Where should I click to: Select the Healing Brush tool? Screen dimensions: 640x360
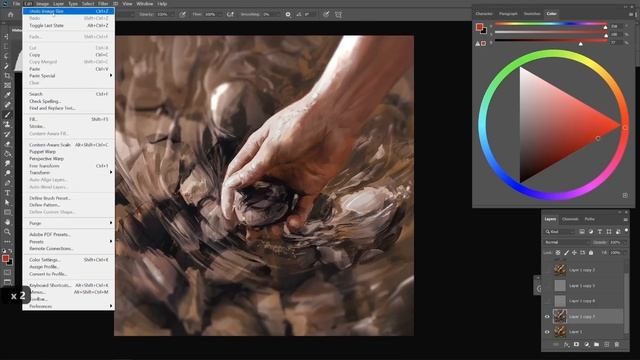pyautogui.click(x=7, y=105)
